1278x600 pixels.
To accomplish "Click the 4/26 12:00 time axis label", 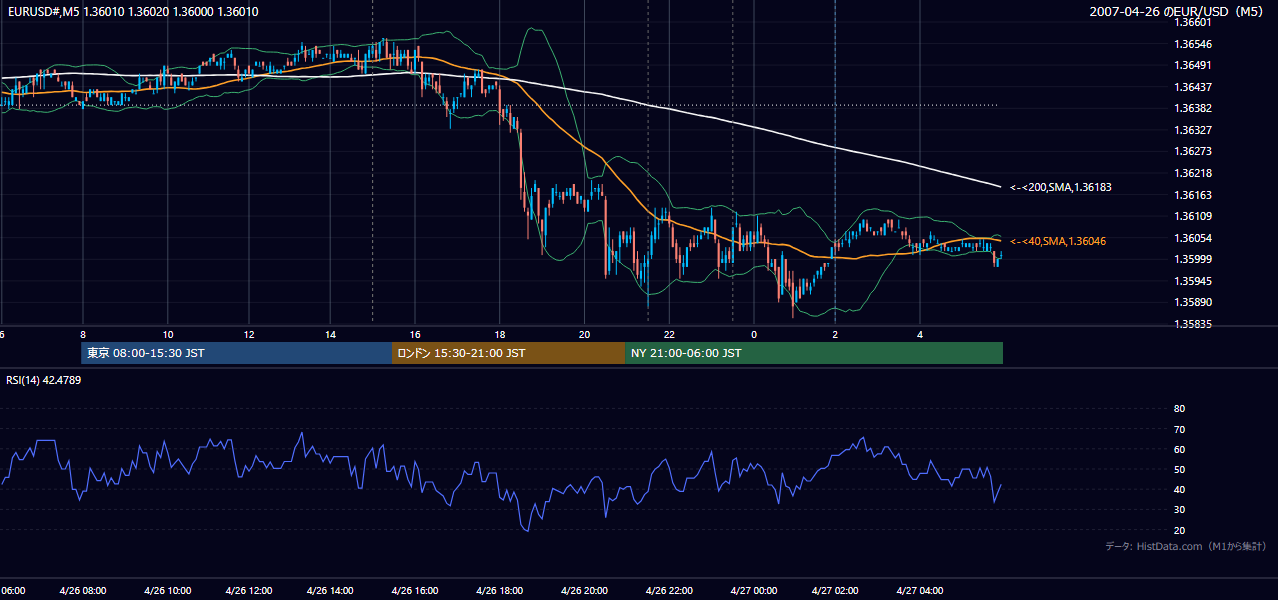I will [250, 591].
